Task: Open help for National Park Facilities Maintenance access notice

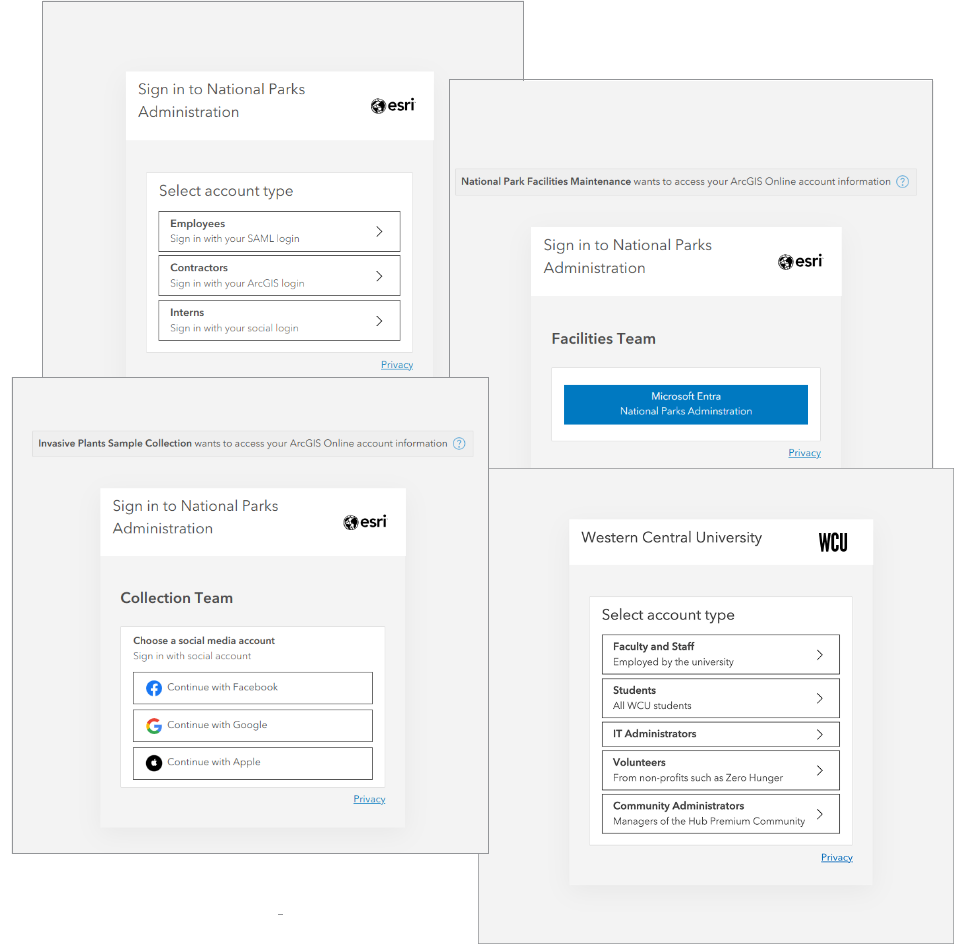Action: (902, 181)
